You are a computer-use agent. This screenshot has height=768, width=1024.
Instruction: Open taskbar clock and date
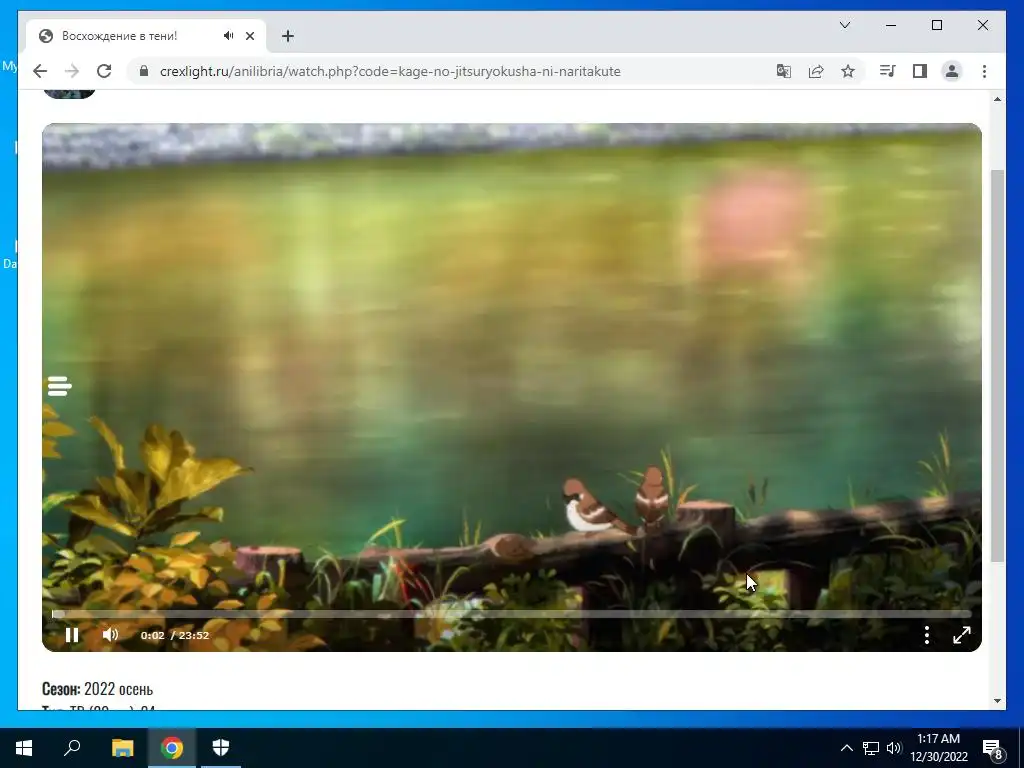coord(939,748)
